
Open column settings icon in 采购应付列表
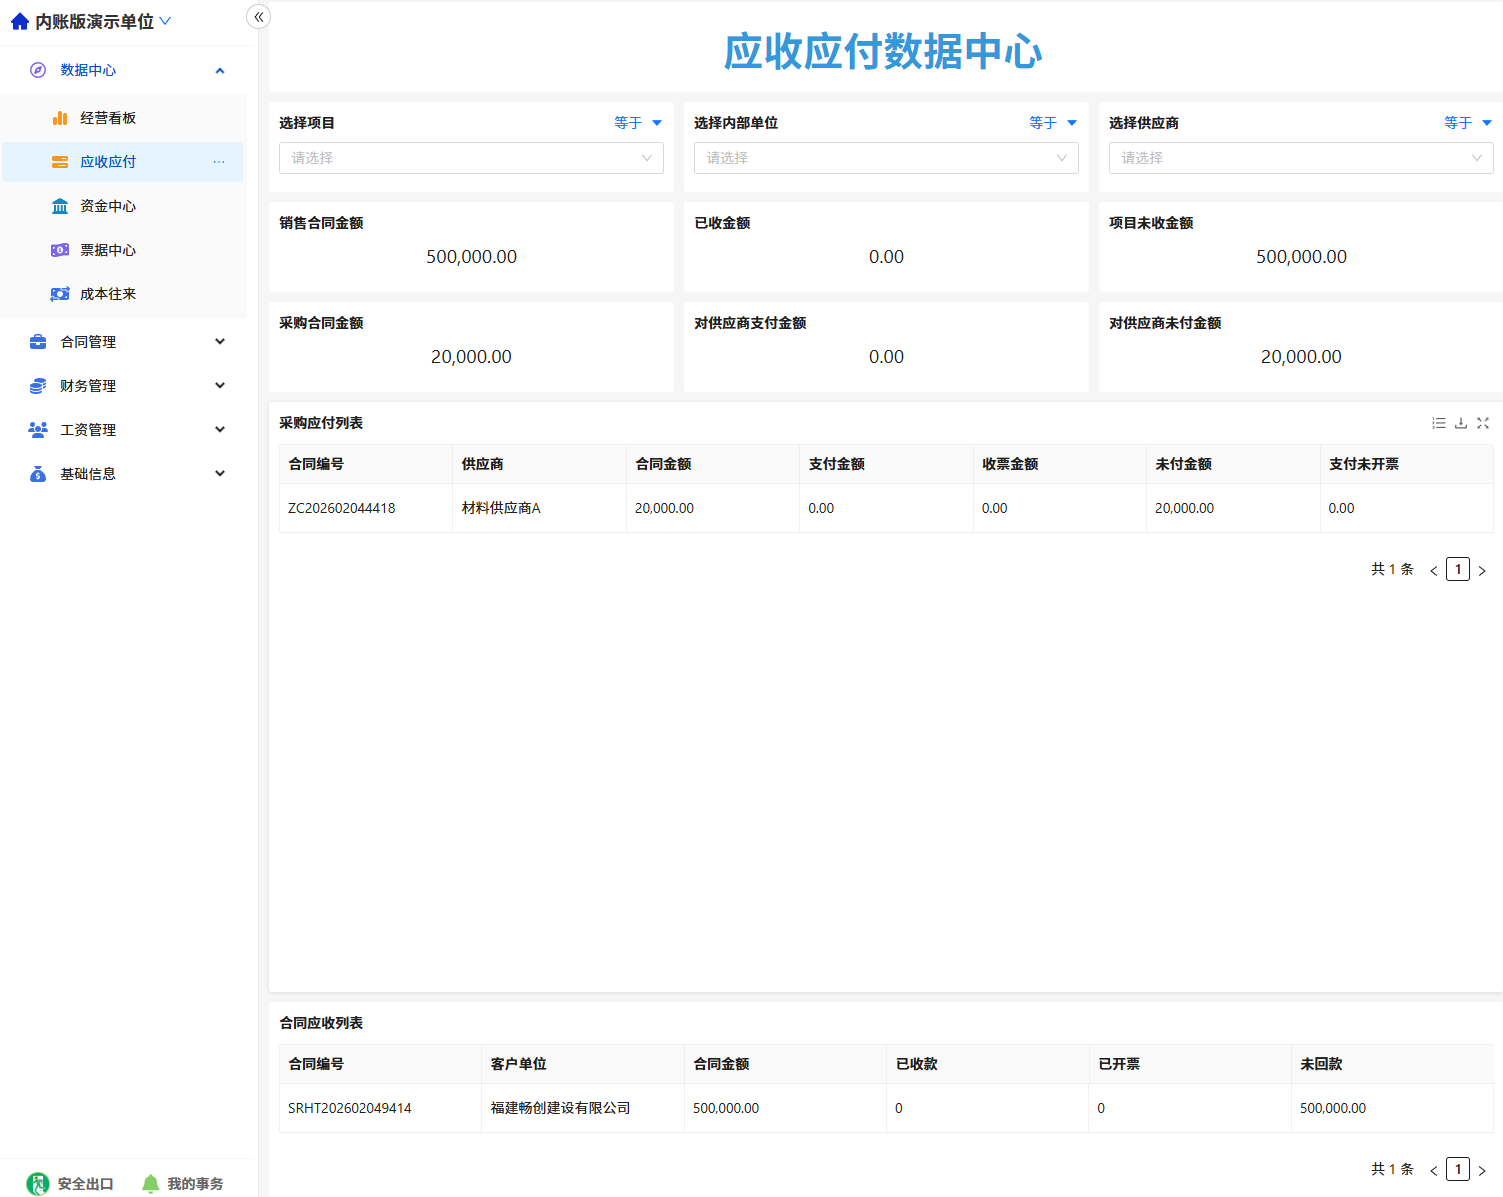pos(1439,423)
